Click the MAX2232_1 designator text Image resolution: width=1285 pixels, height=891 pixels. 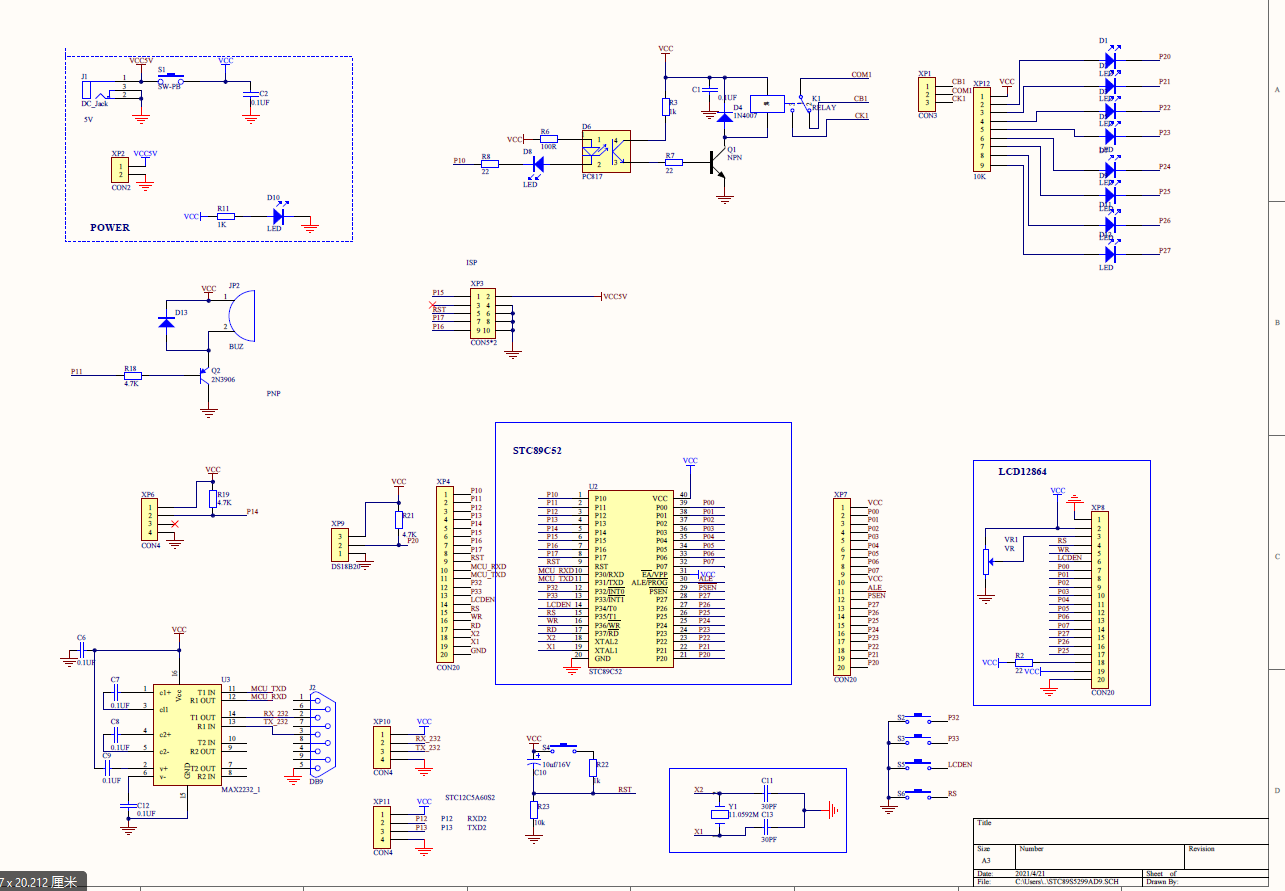pos(241,789)
